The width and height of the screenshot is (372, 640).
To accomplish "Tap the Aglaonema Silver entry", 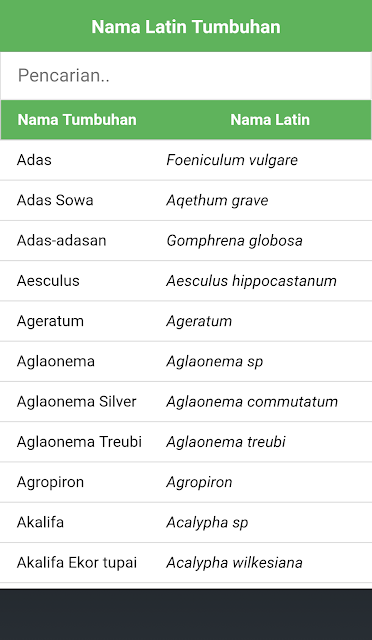I will tap(186, 402).
